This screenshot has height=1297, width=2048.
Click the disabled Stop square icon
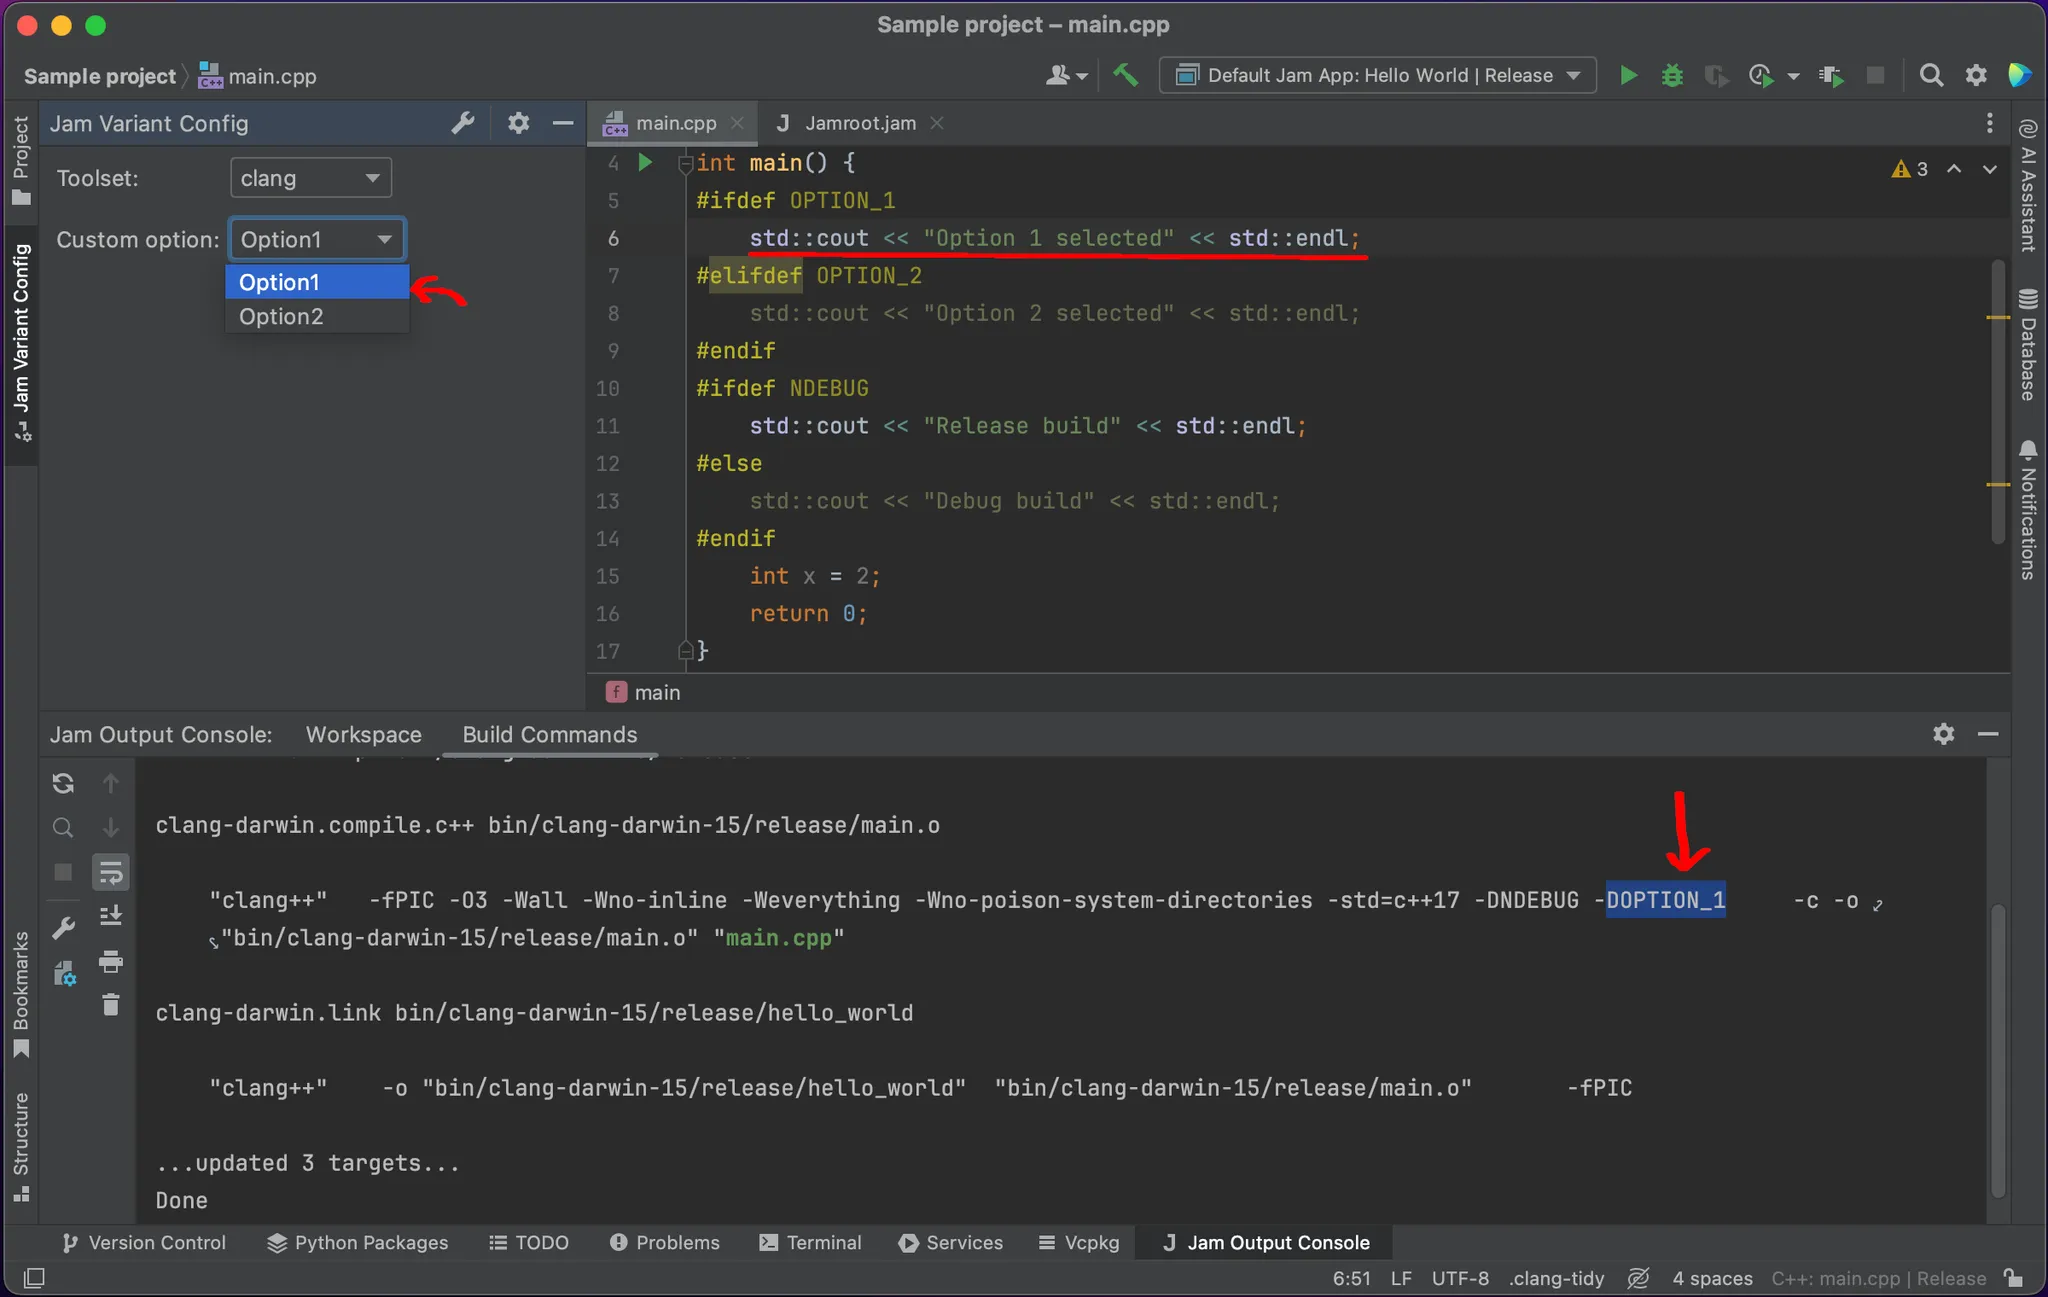1876,75
